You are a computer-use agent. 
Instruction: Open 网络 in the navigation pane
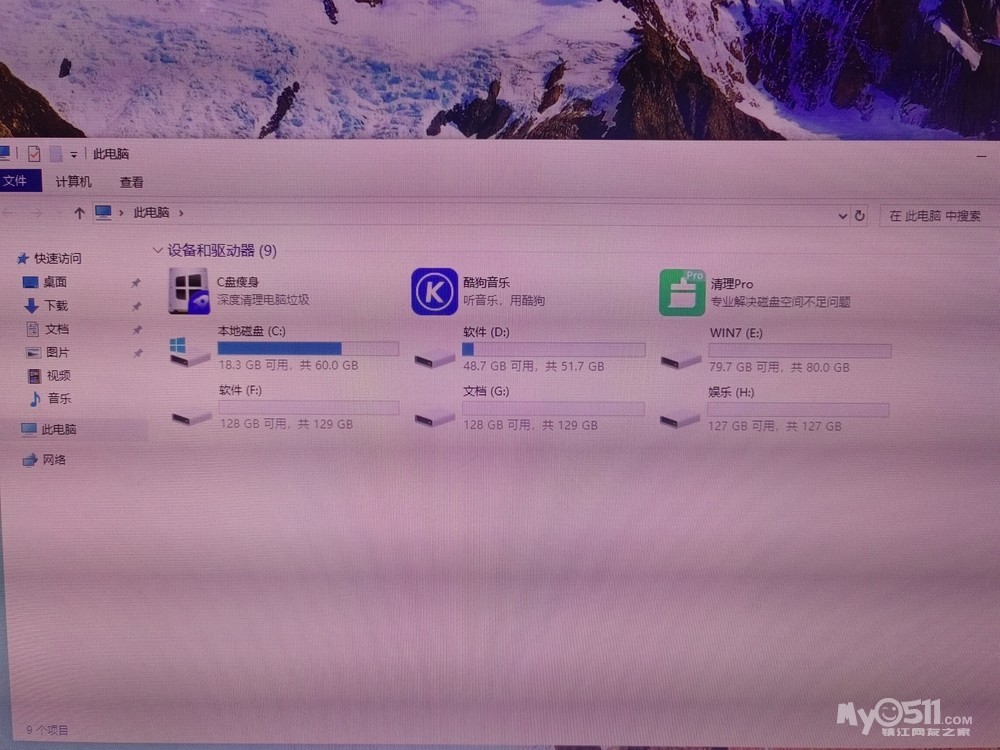54,460
